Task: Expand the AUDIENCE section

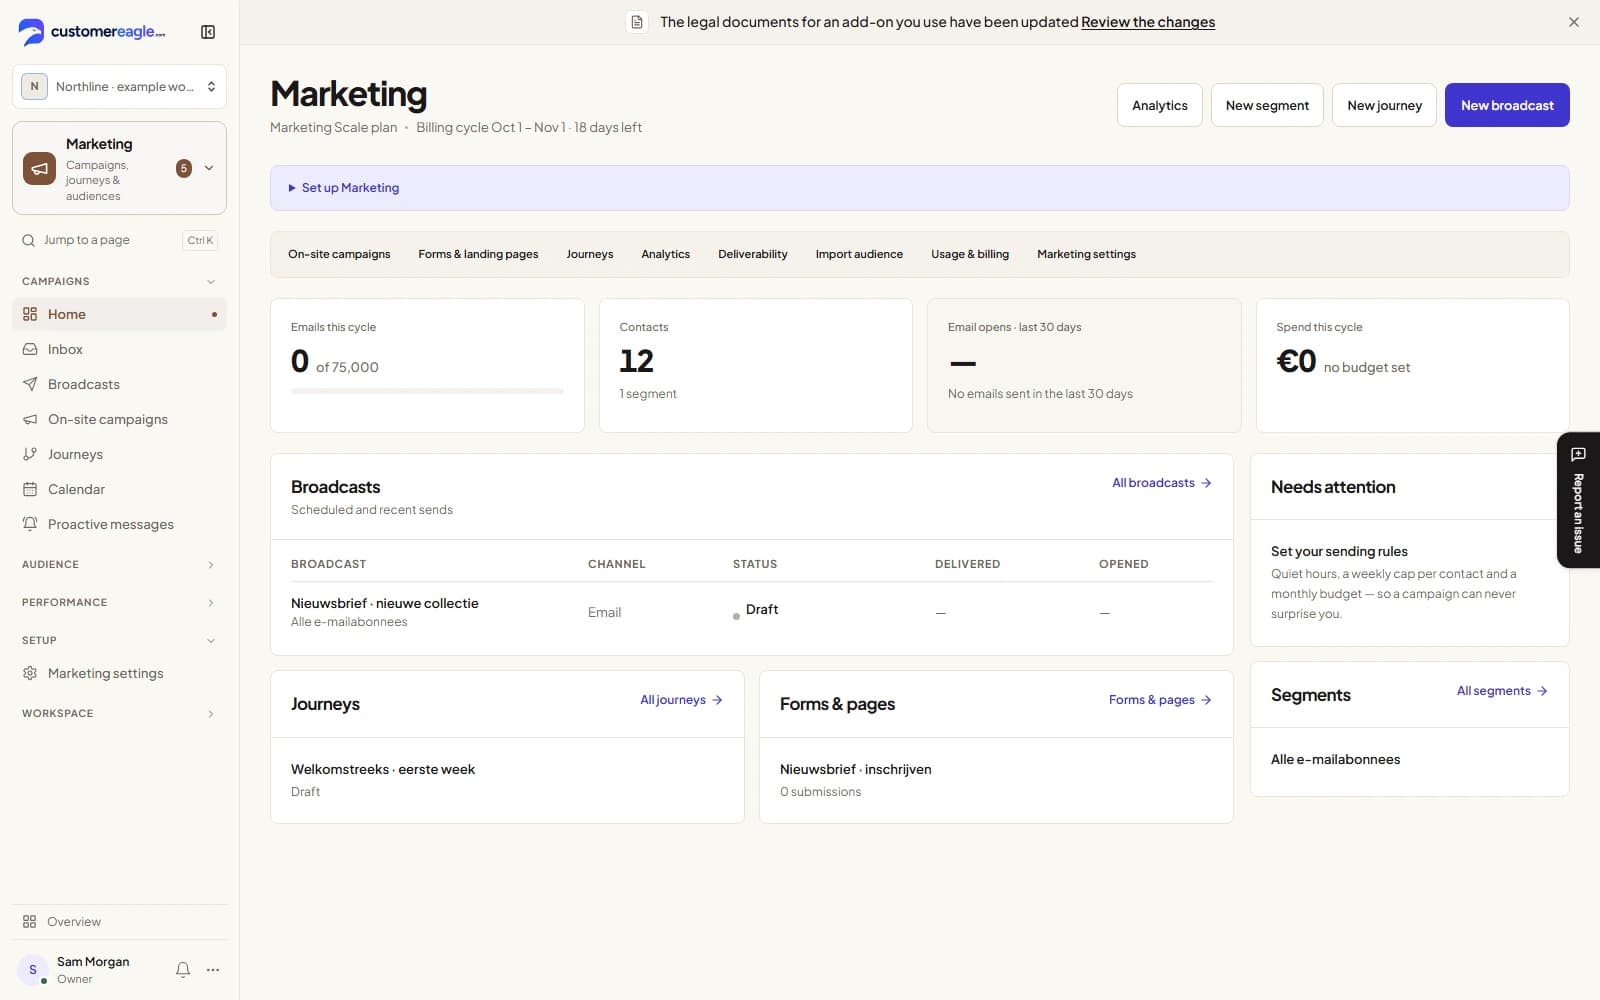Action: point(119,565)
